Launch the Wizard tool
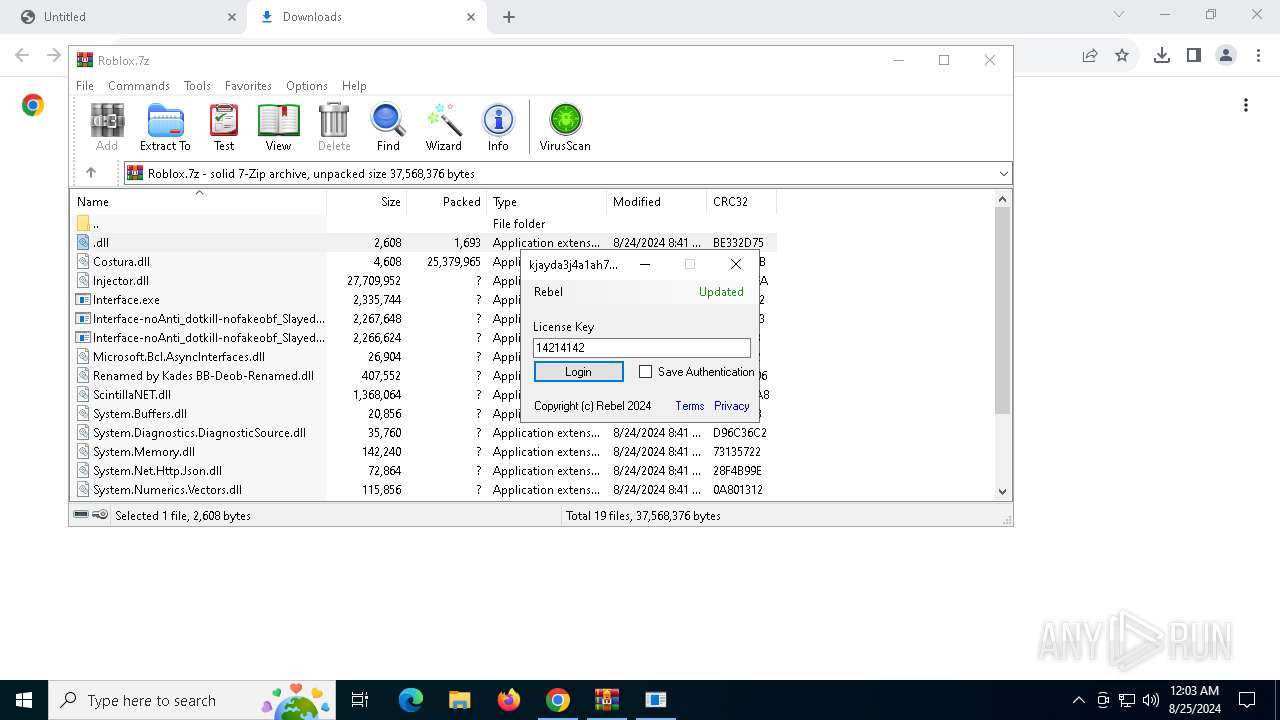Viewport: 1280px width, 720px height. coord(443,127)
